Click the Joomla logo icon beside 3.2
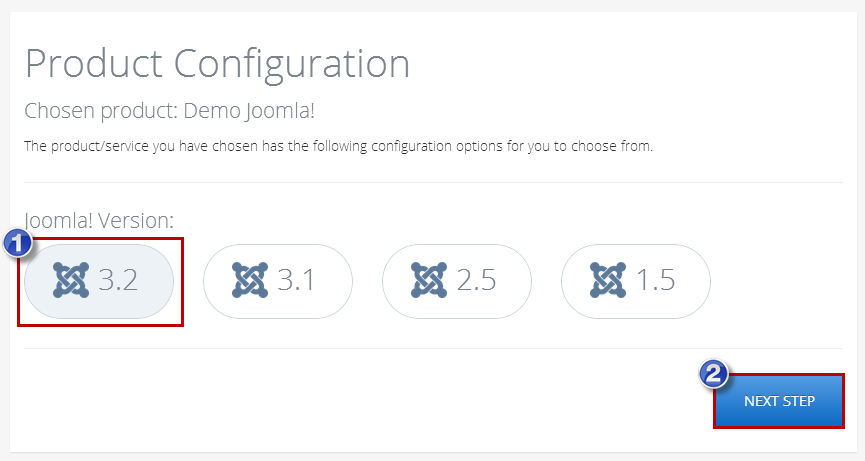Viewport: 865px width, 461px height. coord(71,280)
